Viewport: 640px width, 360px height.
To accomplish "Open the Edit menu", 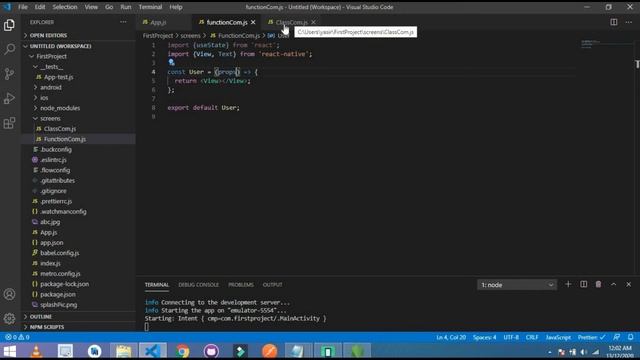I will click(x=40, y=7).
